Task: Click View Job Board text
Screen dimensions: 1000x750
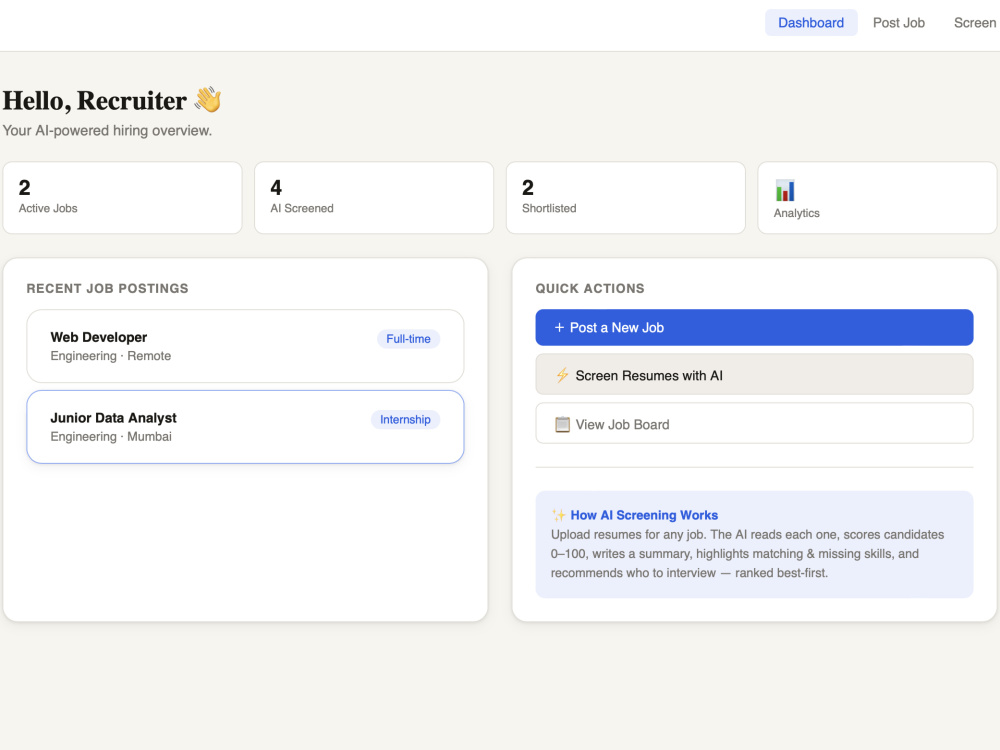Action: click(622, 425)
